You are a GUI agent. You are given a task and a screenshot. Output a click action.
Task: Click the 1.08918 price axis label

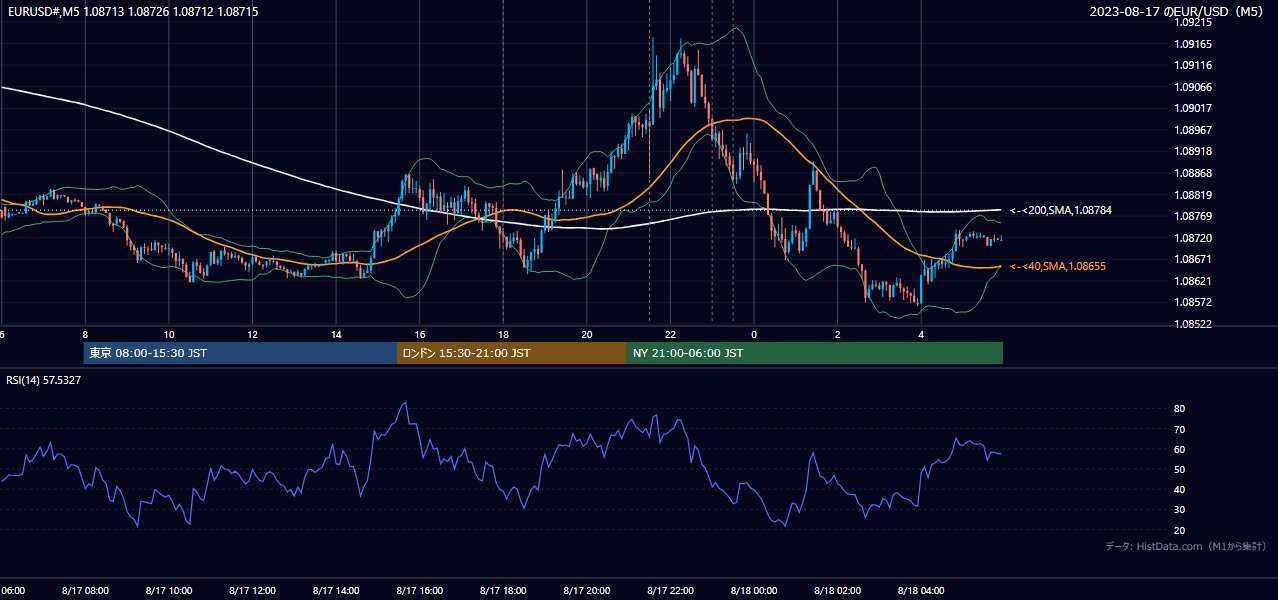[x=1193, y=151]
